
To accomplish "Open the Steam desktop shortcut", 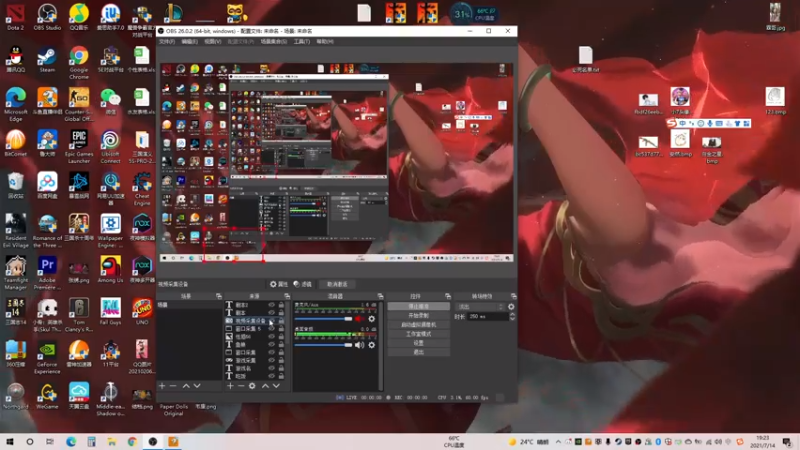I will [47, 59].
